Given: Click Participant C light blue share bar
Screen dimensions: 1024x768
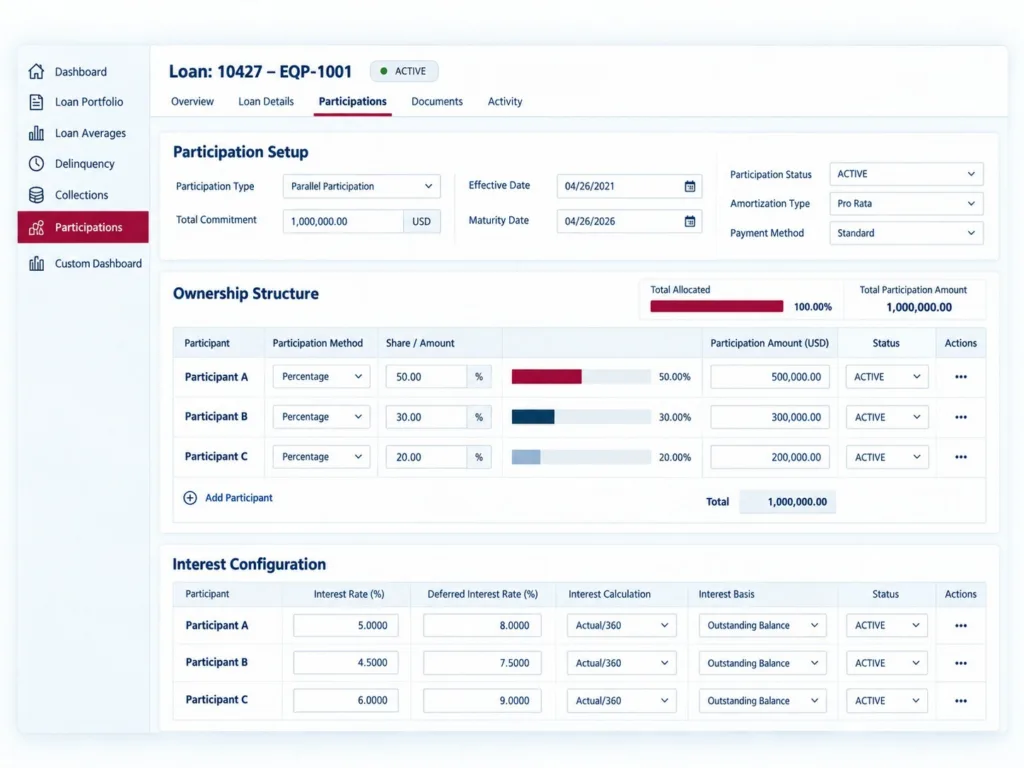Looking at the screenshot, I should [x=526, y=457].
